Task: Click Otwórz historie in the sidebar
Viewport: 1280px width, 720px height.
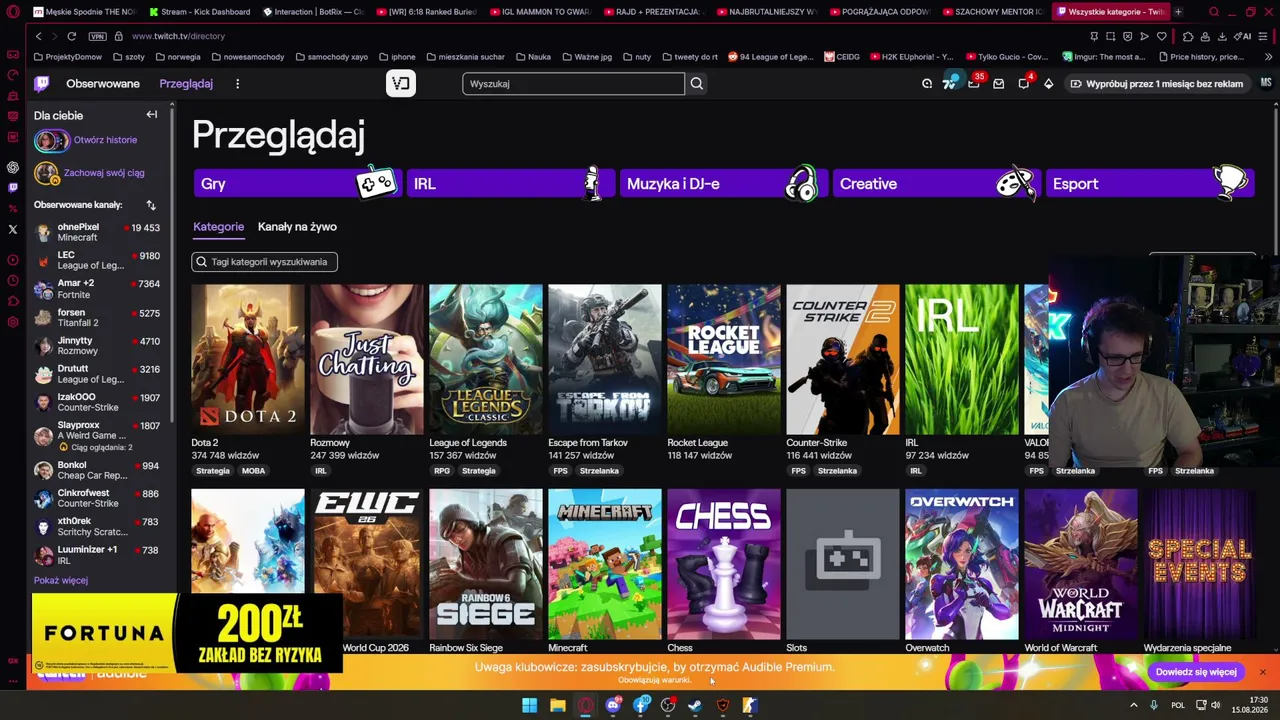Action: (x=105, y=140)
